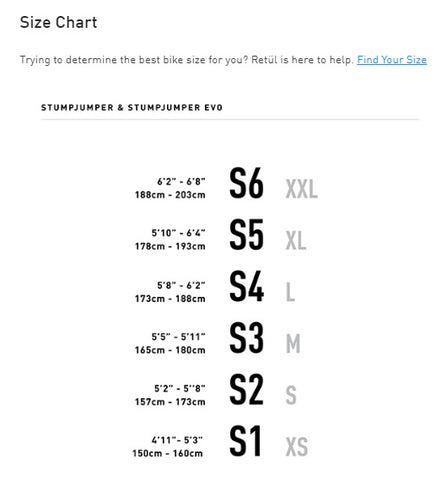Click the 4'11" - 5'3" height range
Image resolution: width=447 pixels, height=480 pixels.
click(x=177, y=440)
